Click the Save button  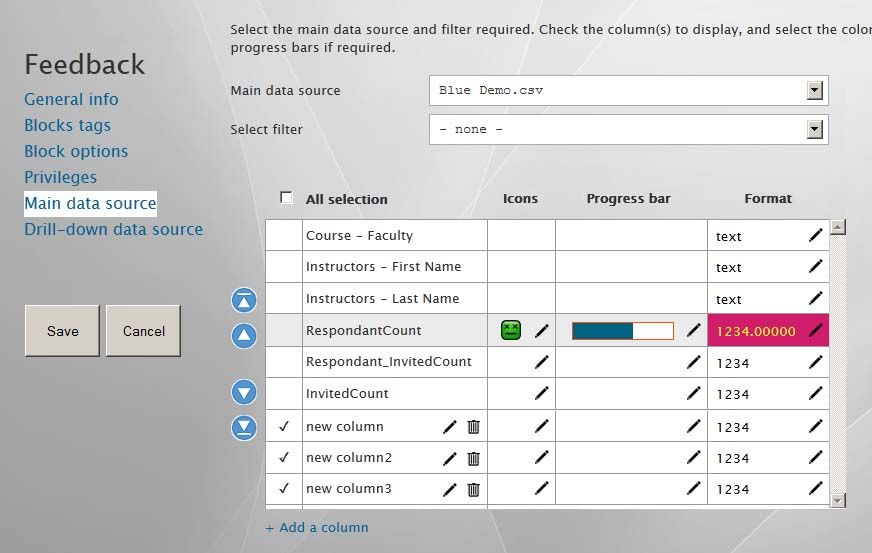click(62, 331)
